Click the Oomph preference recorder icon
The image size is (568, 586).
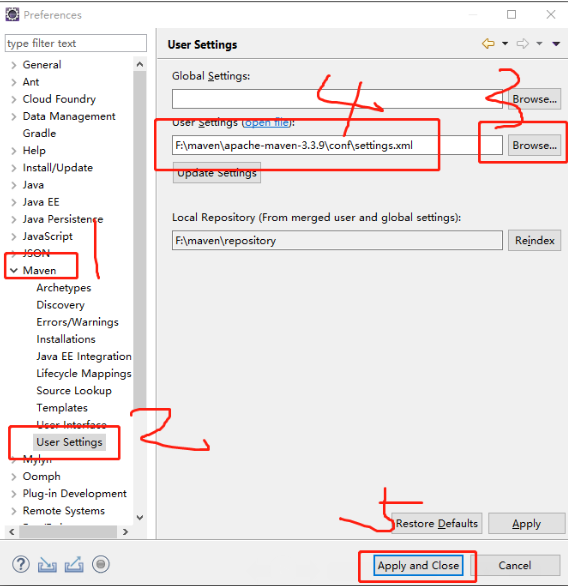coord(101,564)
